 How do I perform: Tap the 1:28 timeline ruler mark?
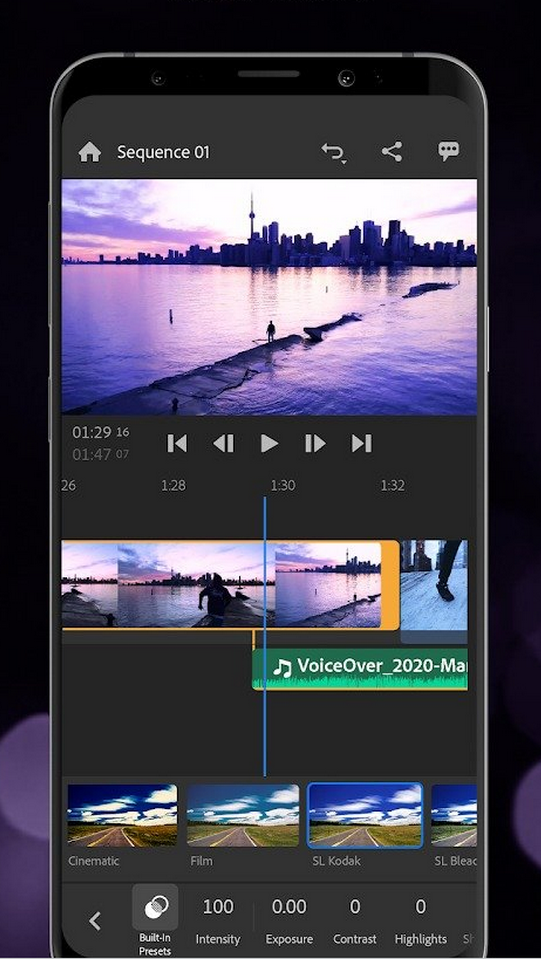click(x=173, y=485)
